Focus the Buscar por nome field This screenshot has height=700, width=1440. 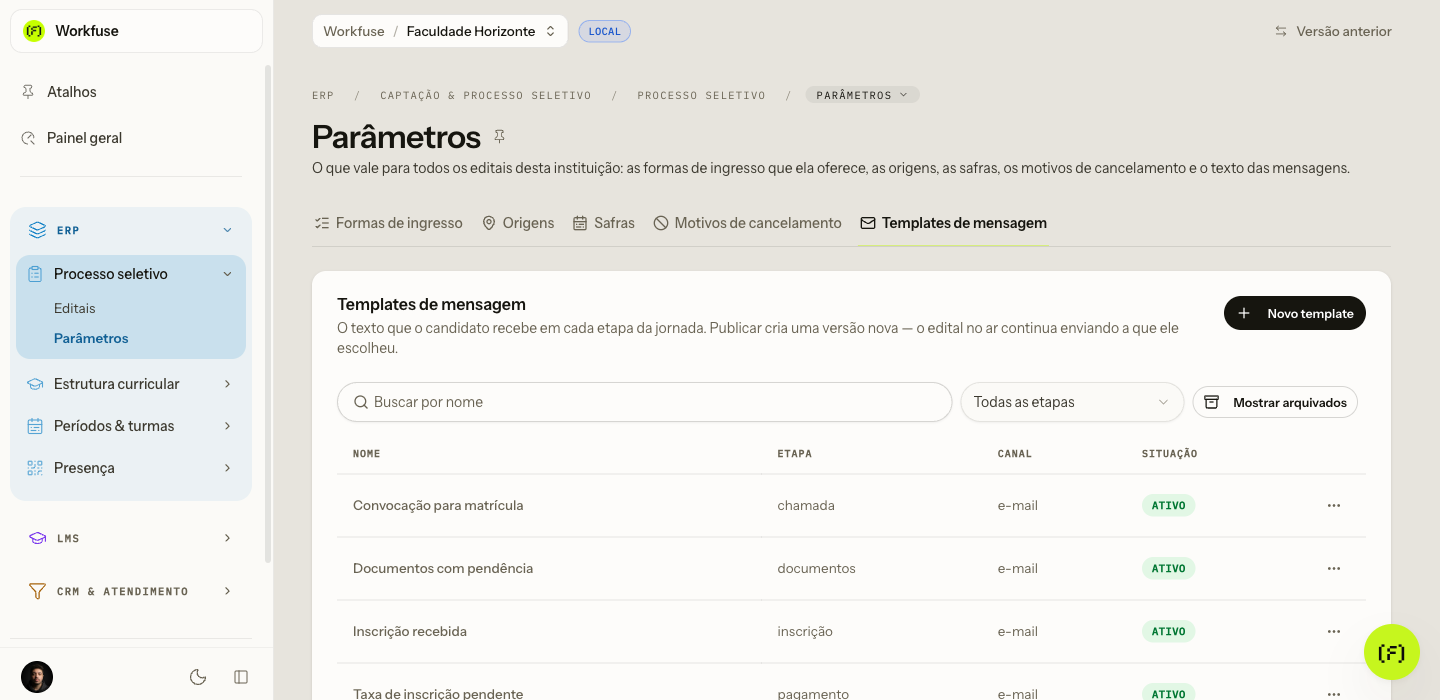pos(645,402)
